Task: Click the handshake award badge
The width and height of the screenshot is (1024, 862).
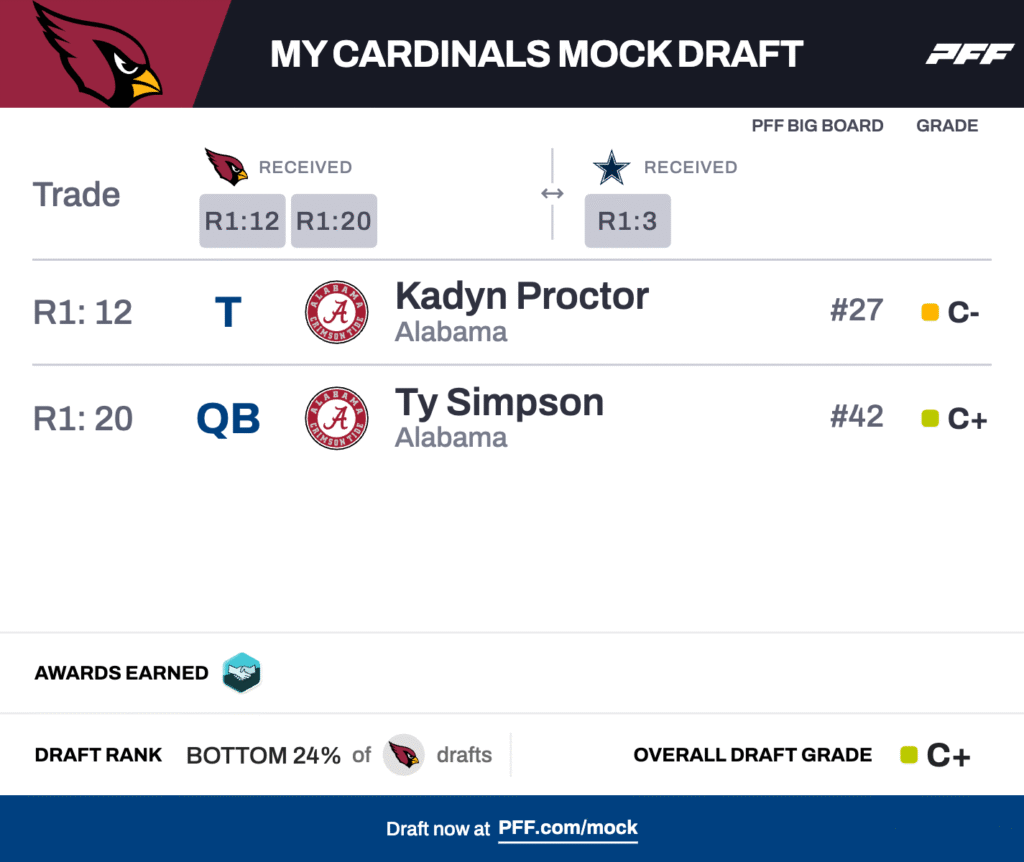Action: [x=241, y=673]
